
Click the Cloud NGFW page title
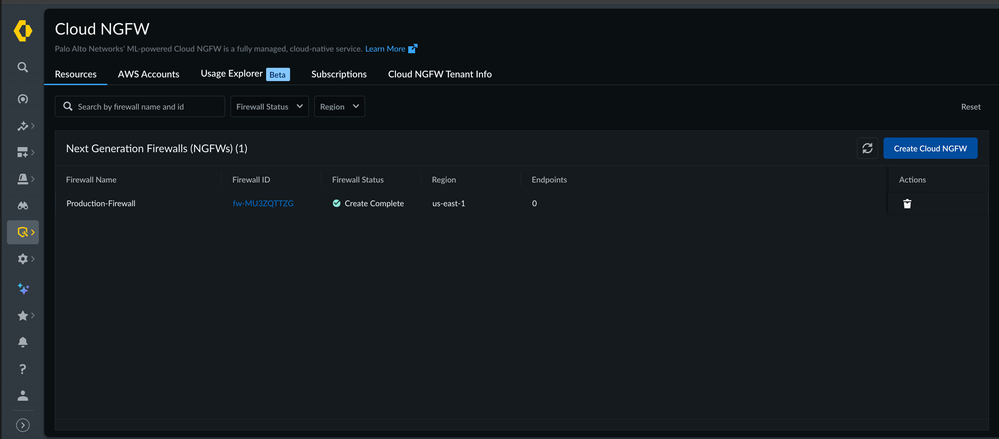coord(102,29)
